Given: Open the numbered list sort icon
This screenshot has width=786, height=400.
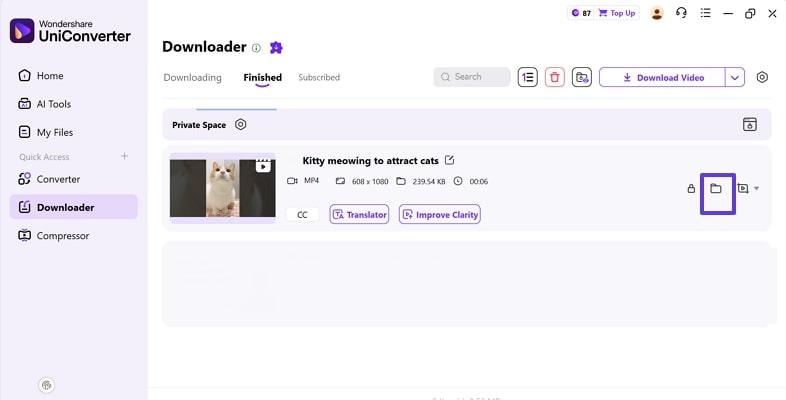Looking at the screenshot, I should [527, 77].
